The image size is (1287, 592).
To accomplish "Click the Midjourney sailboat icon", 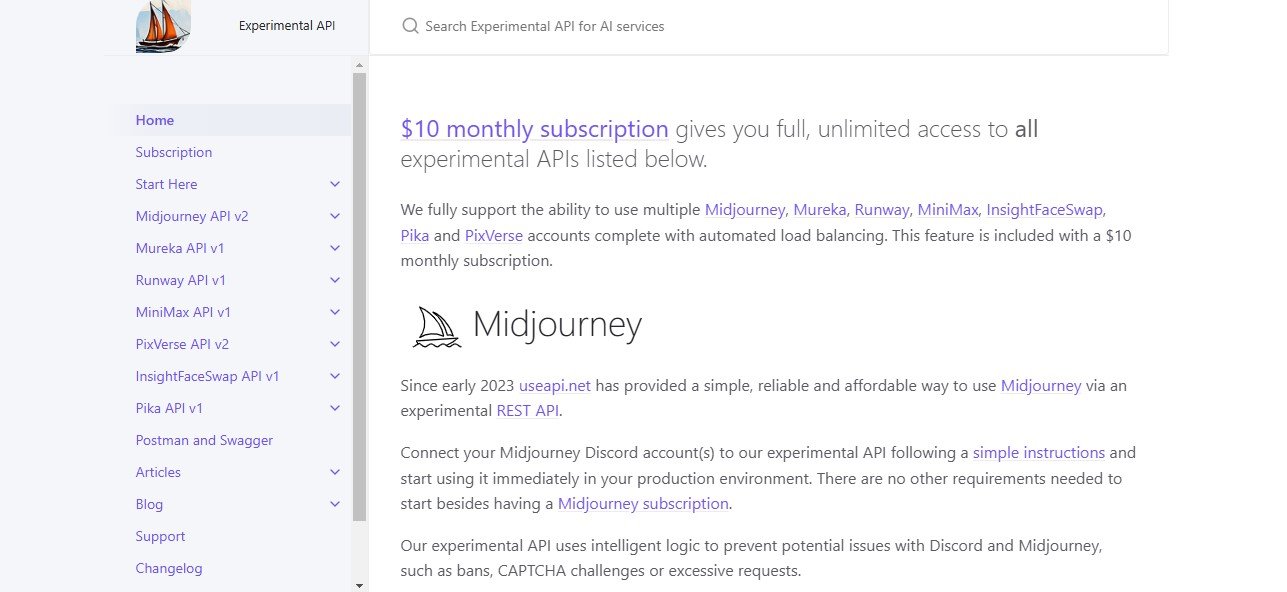I will click(x=437, y=326).
